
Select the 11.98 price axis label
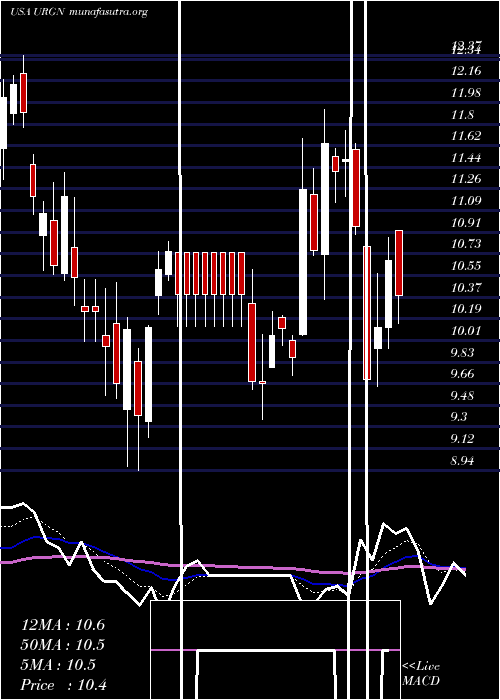coord(466,93)
